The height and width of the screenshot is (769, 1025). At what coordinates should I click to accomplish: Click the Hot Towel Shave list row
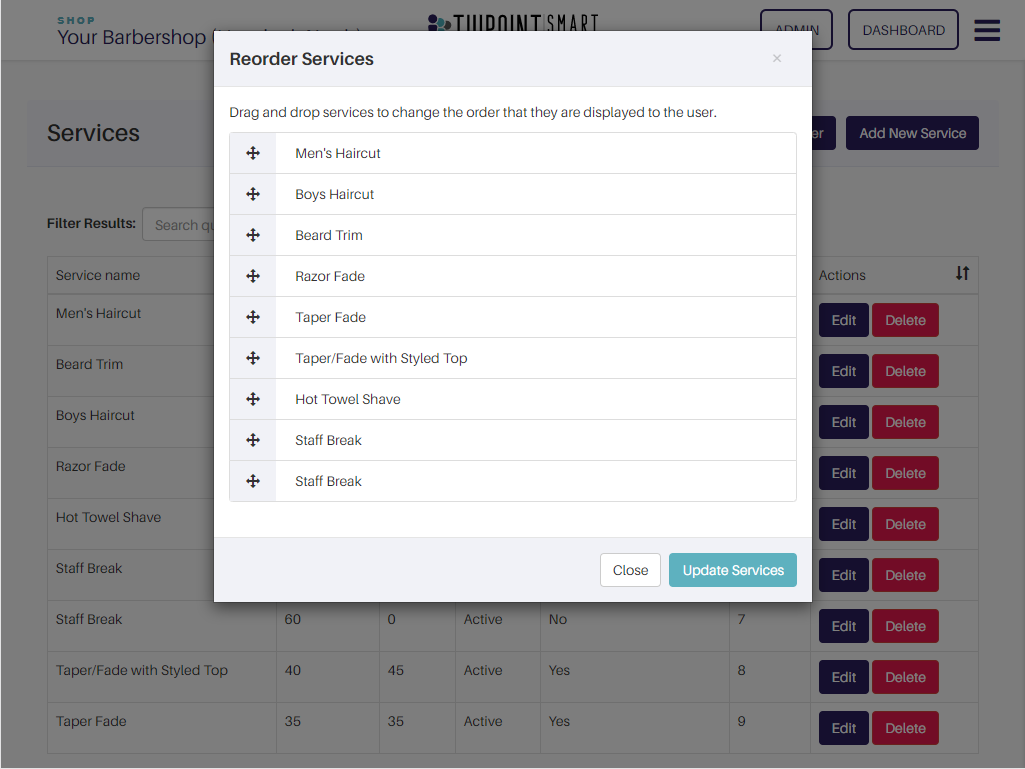[x=513, y=400]
